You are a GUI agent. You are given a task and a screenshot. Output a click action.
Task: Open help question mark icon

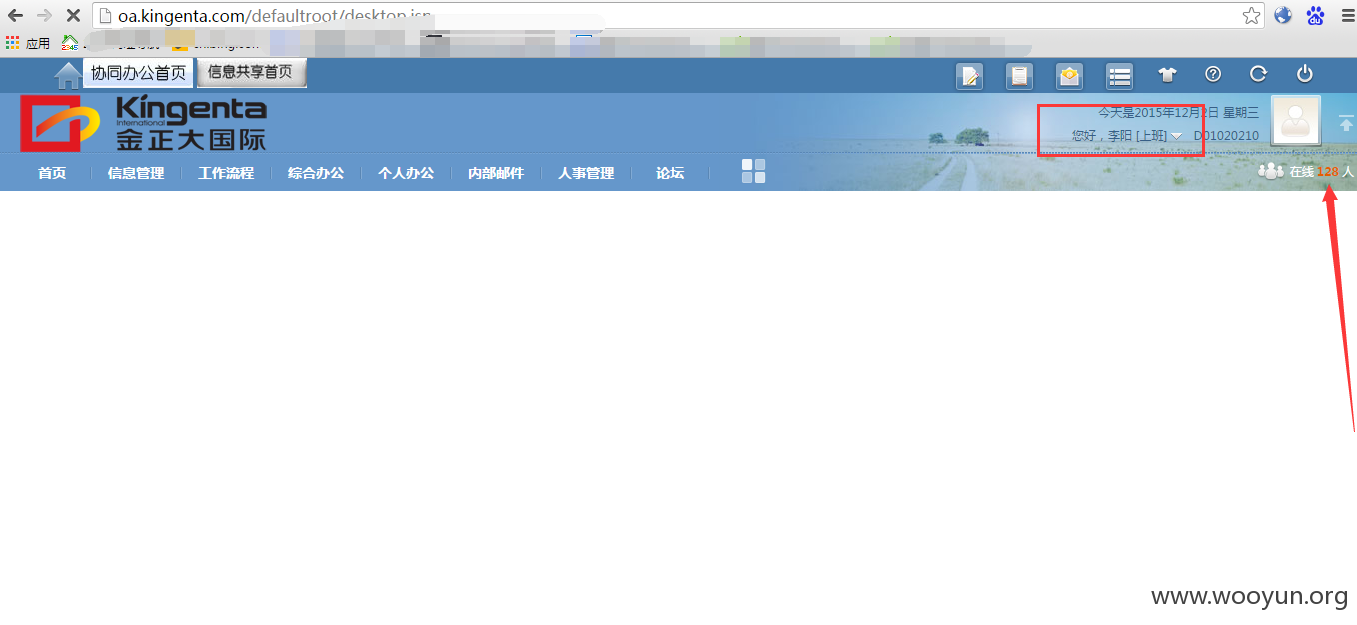tap(1213, 74)
